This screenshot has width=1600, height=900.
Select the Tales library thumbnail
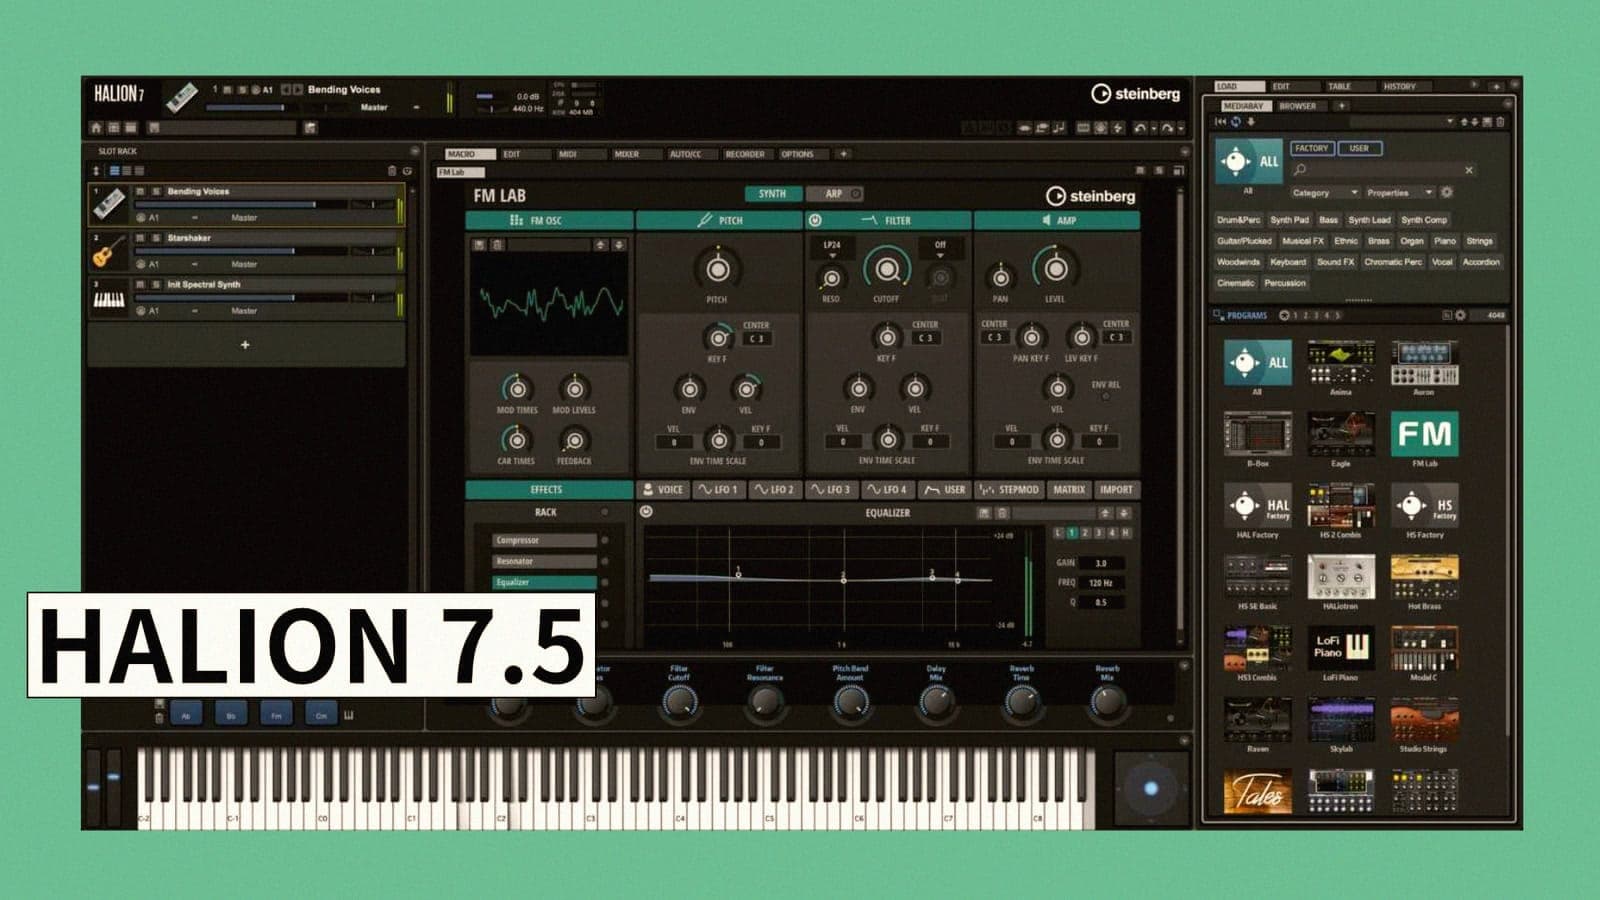[1257, 792]
